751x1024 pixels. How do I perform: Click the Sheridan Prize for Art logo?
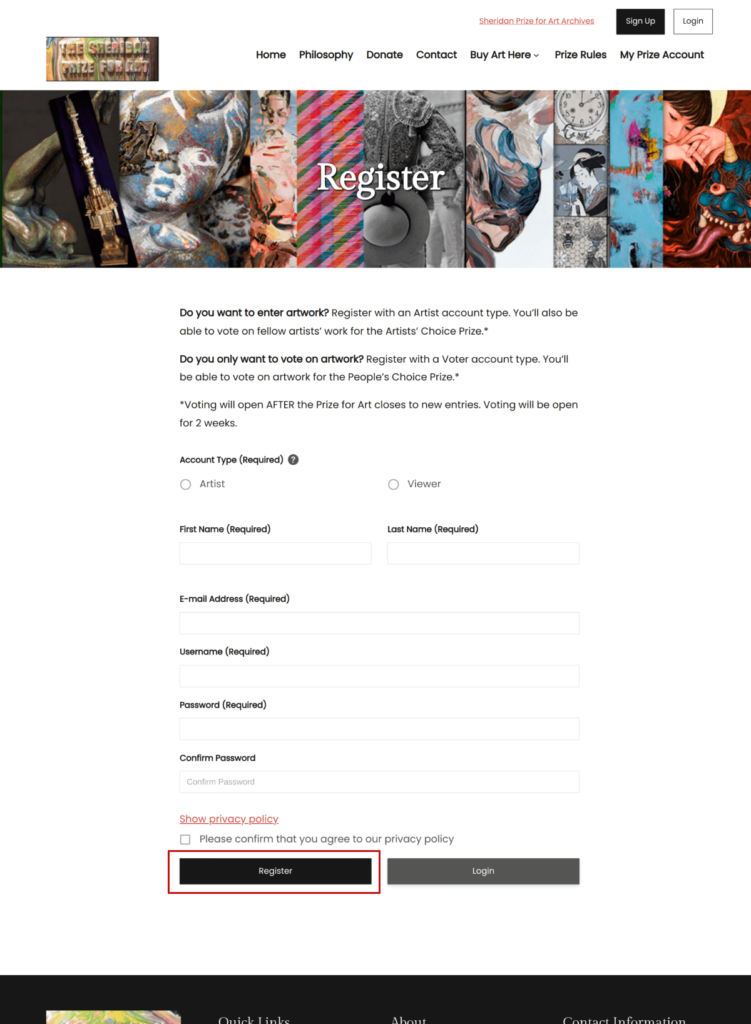tap(102, 59)
